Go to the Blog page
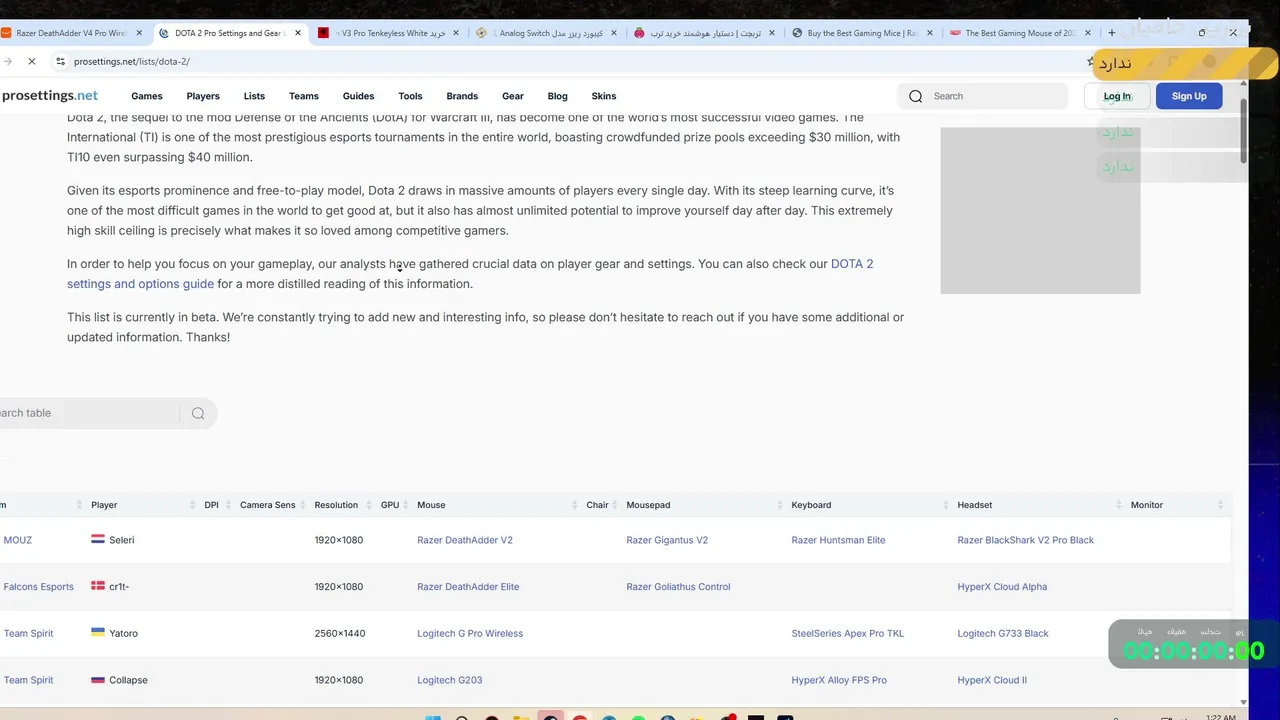 click(558, 96)
